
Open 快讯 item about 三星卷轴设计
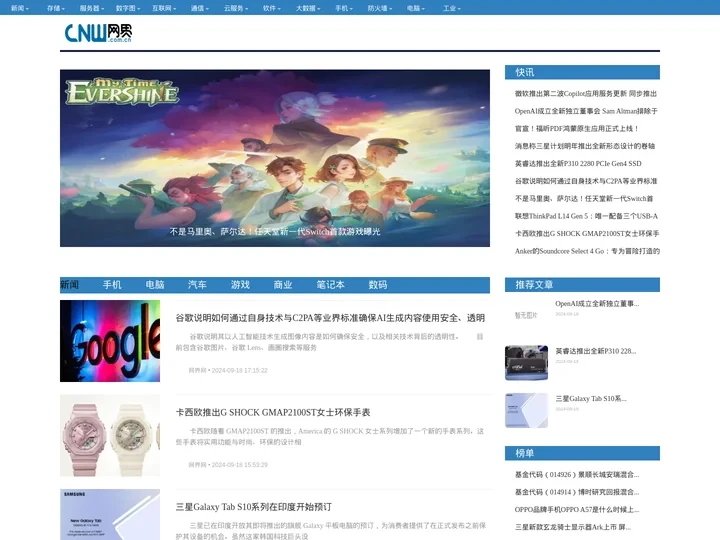(x=585, y=146)
